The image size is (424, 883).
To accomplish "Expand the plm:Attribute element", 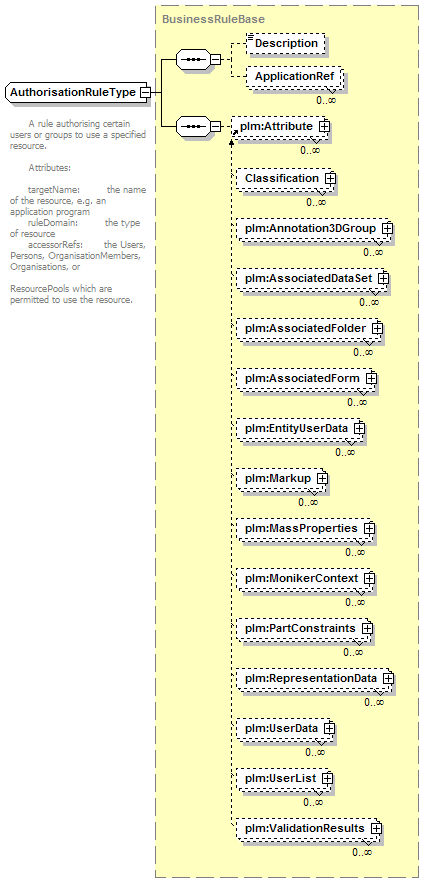I will (324, 127).
